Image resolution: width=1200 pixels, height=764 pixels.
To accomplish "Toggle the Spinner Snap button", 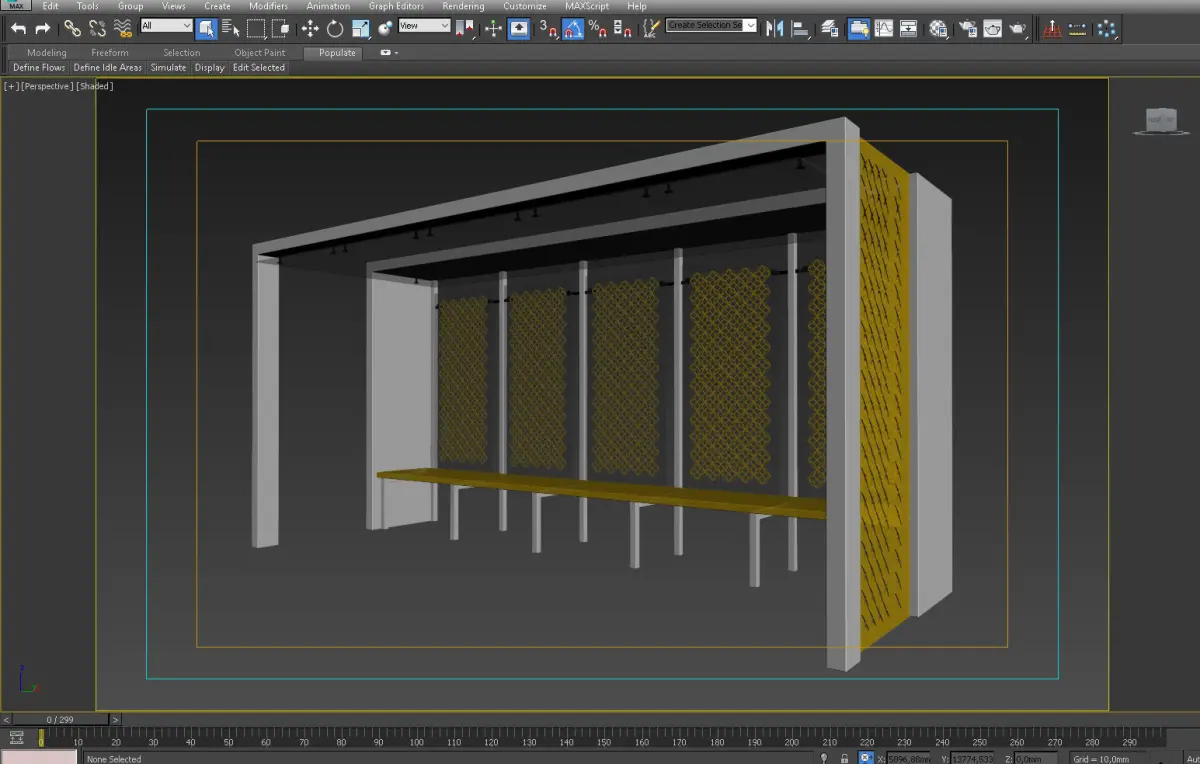I will [622, 29].
